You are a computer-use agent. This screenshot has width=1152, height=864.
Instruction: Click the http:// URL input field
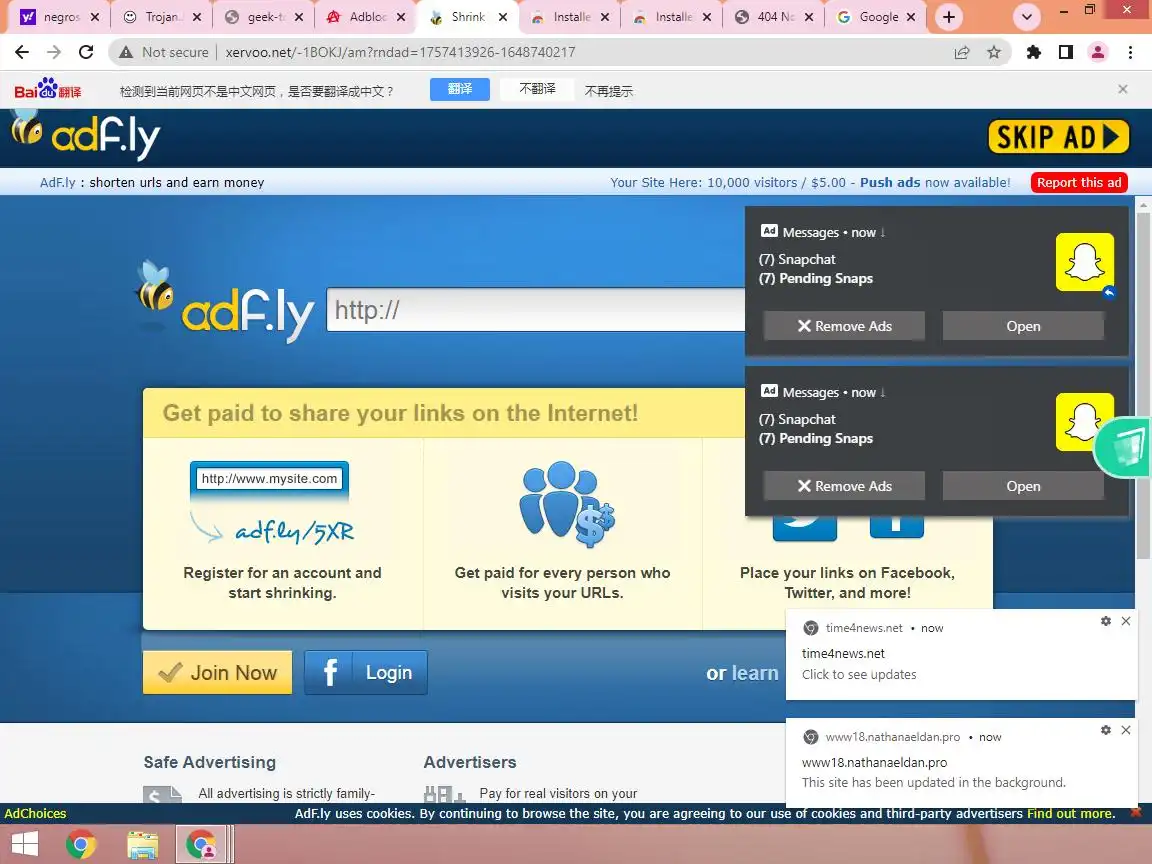536,309
